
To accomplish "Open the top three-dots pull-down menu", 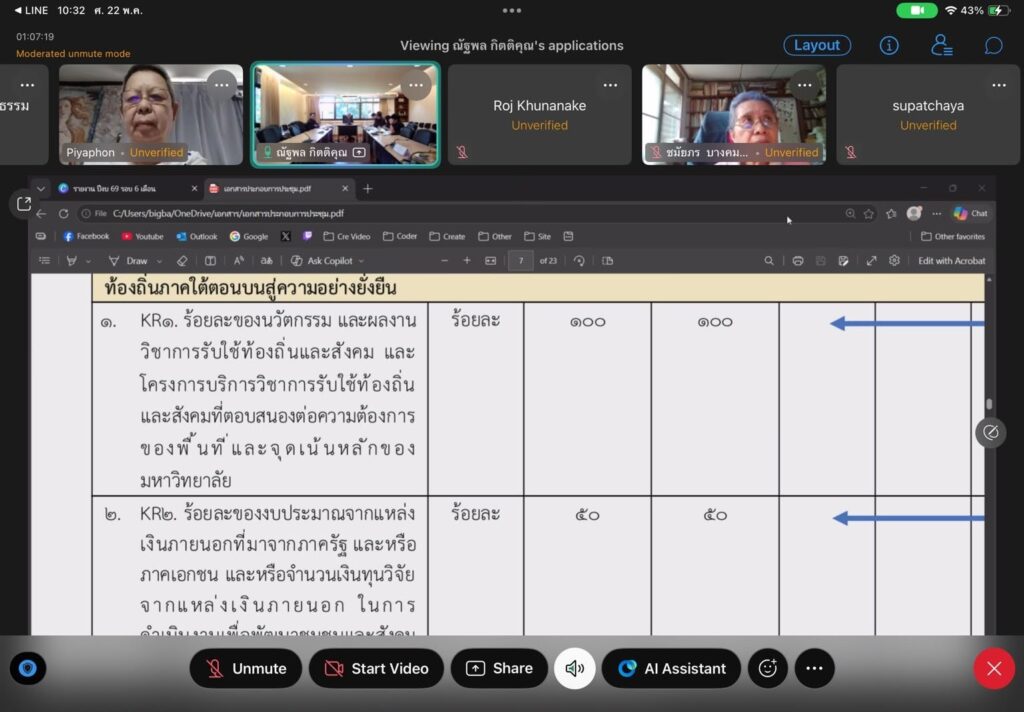I will pos(512,10).
